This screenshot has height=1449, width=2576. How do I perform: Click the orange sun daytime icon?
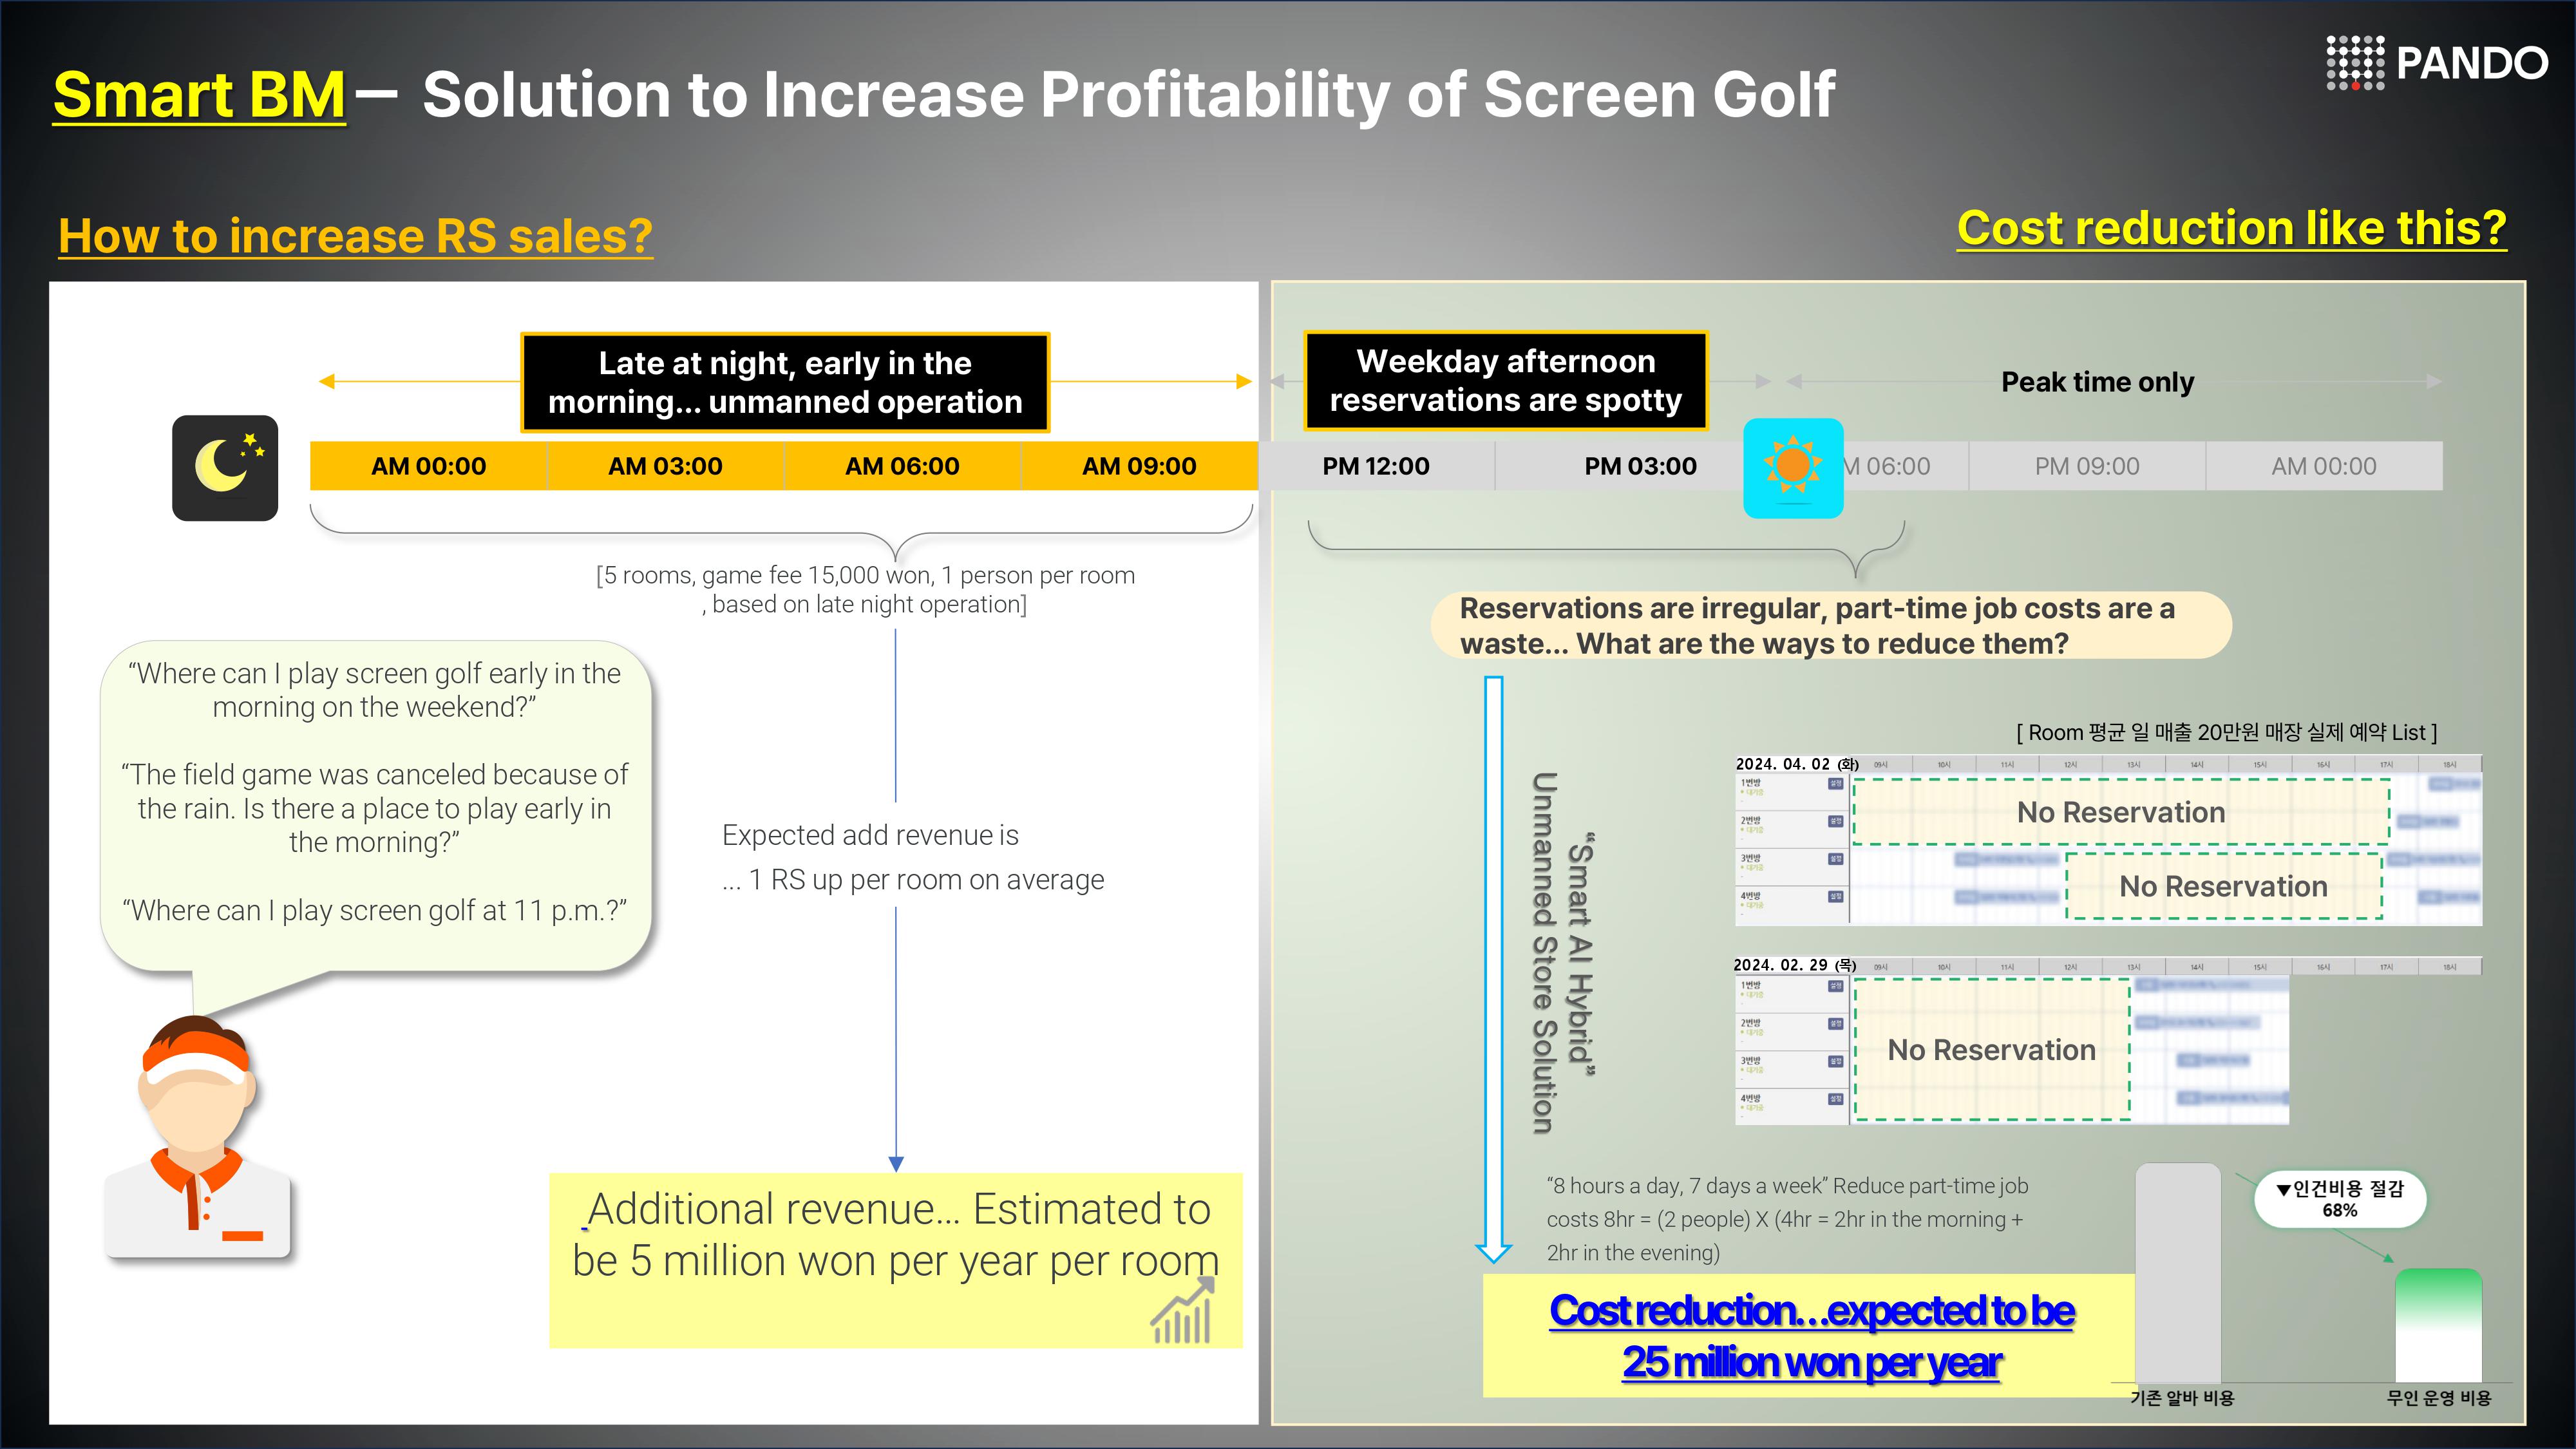pos(1793,468)
